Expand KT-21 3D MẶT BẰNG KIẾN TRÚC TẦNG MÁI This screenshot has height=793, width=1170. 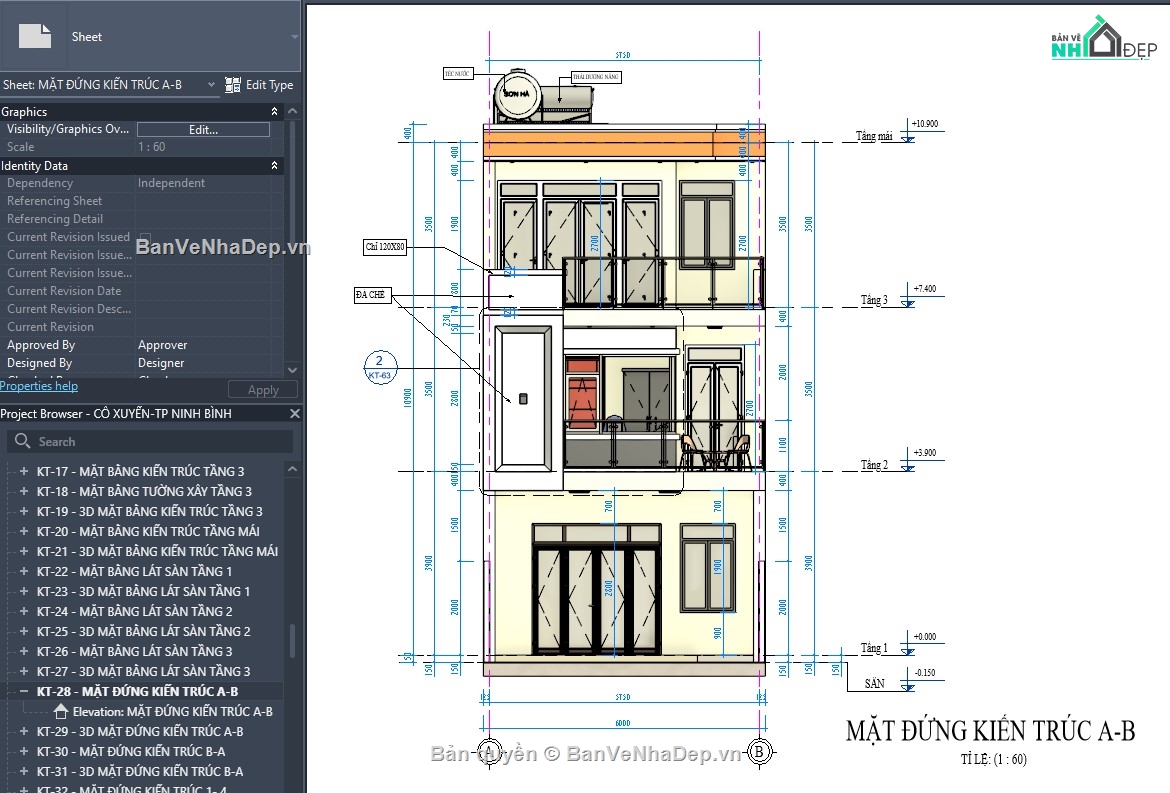click(24, 551)
